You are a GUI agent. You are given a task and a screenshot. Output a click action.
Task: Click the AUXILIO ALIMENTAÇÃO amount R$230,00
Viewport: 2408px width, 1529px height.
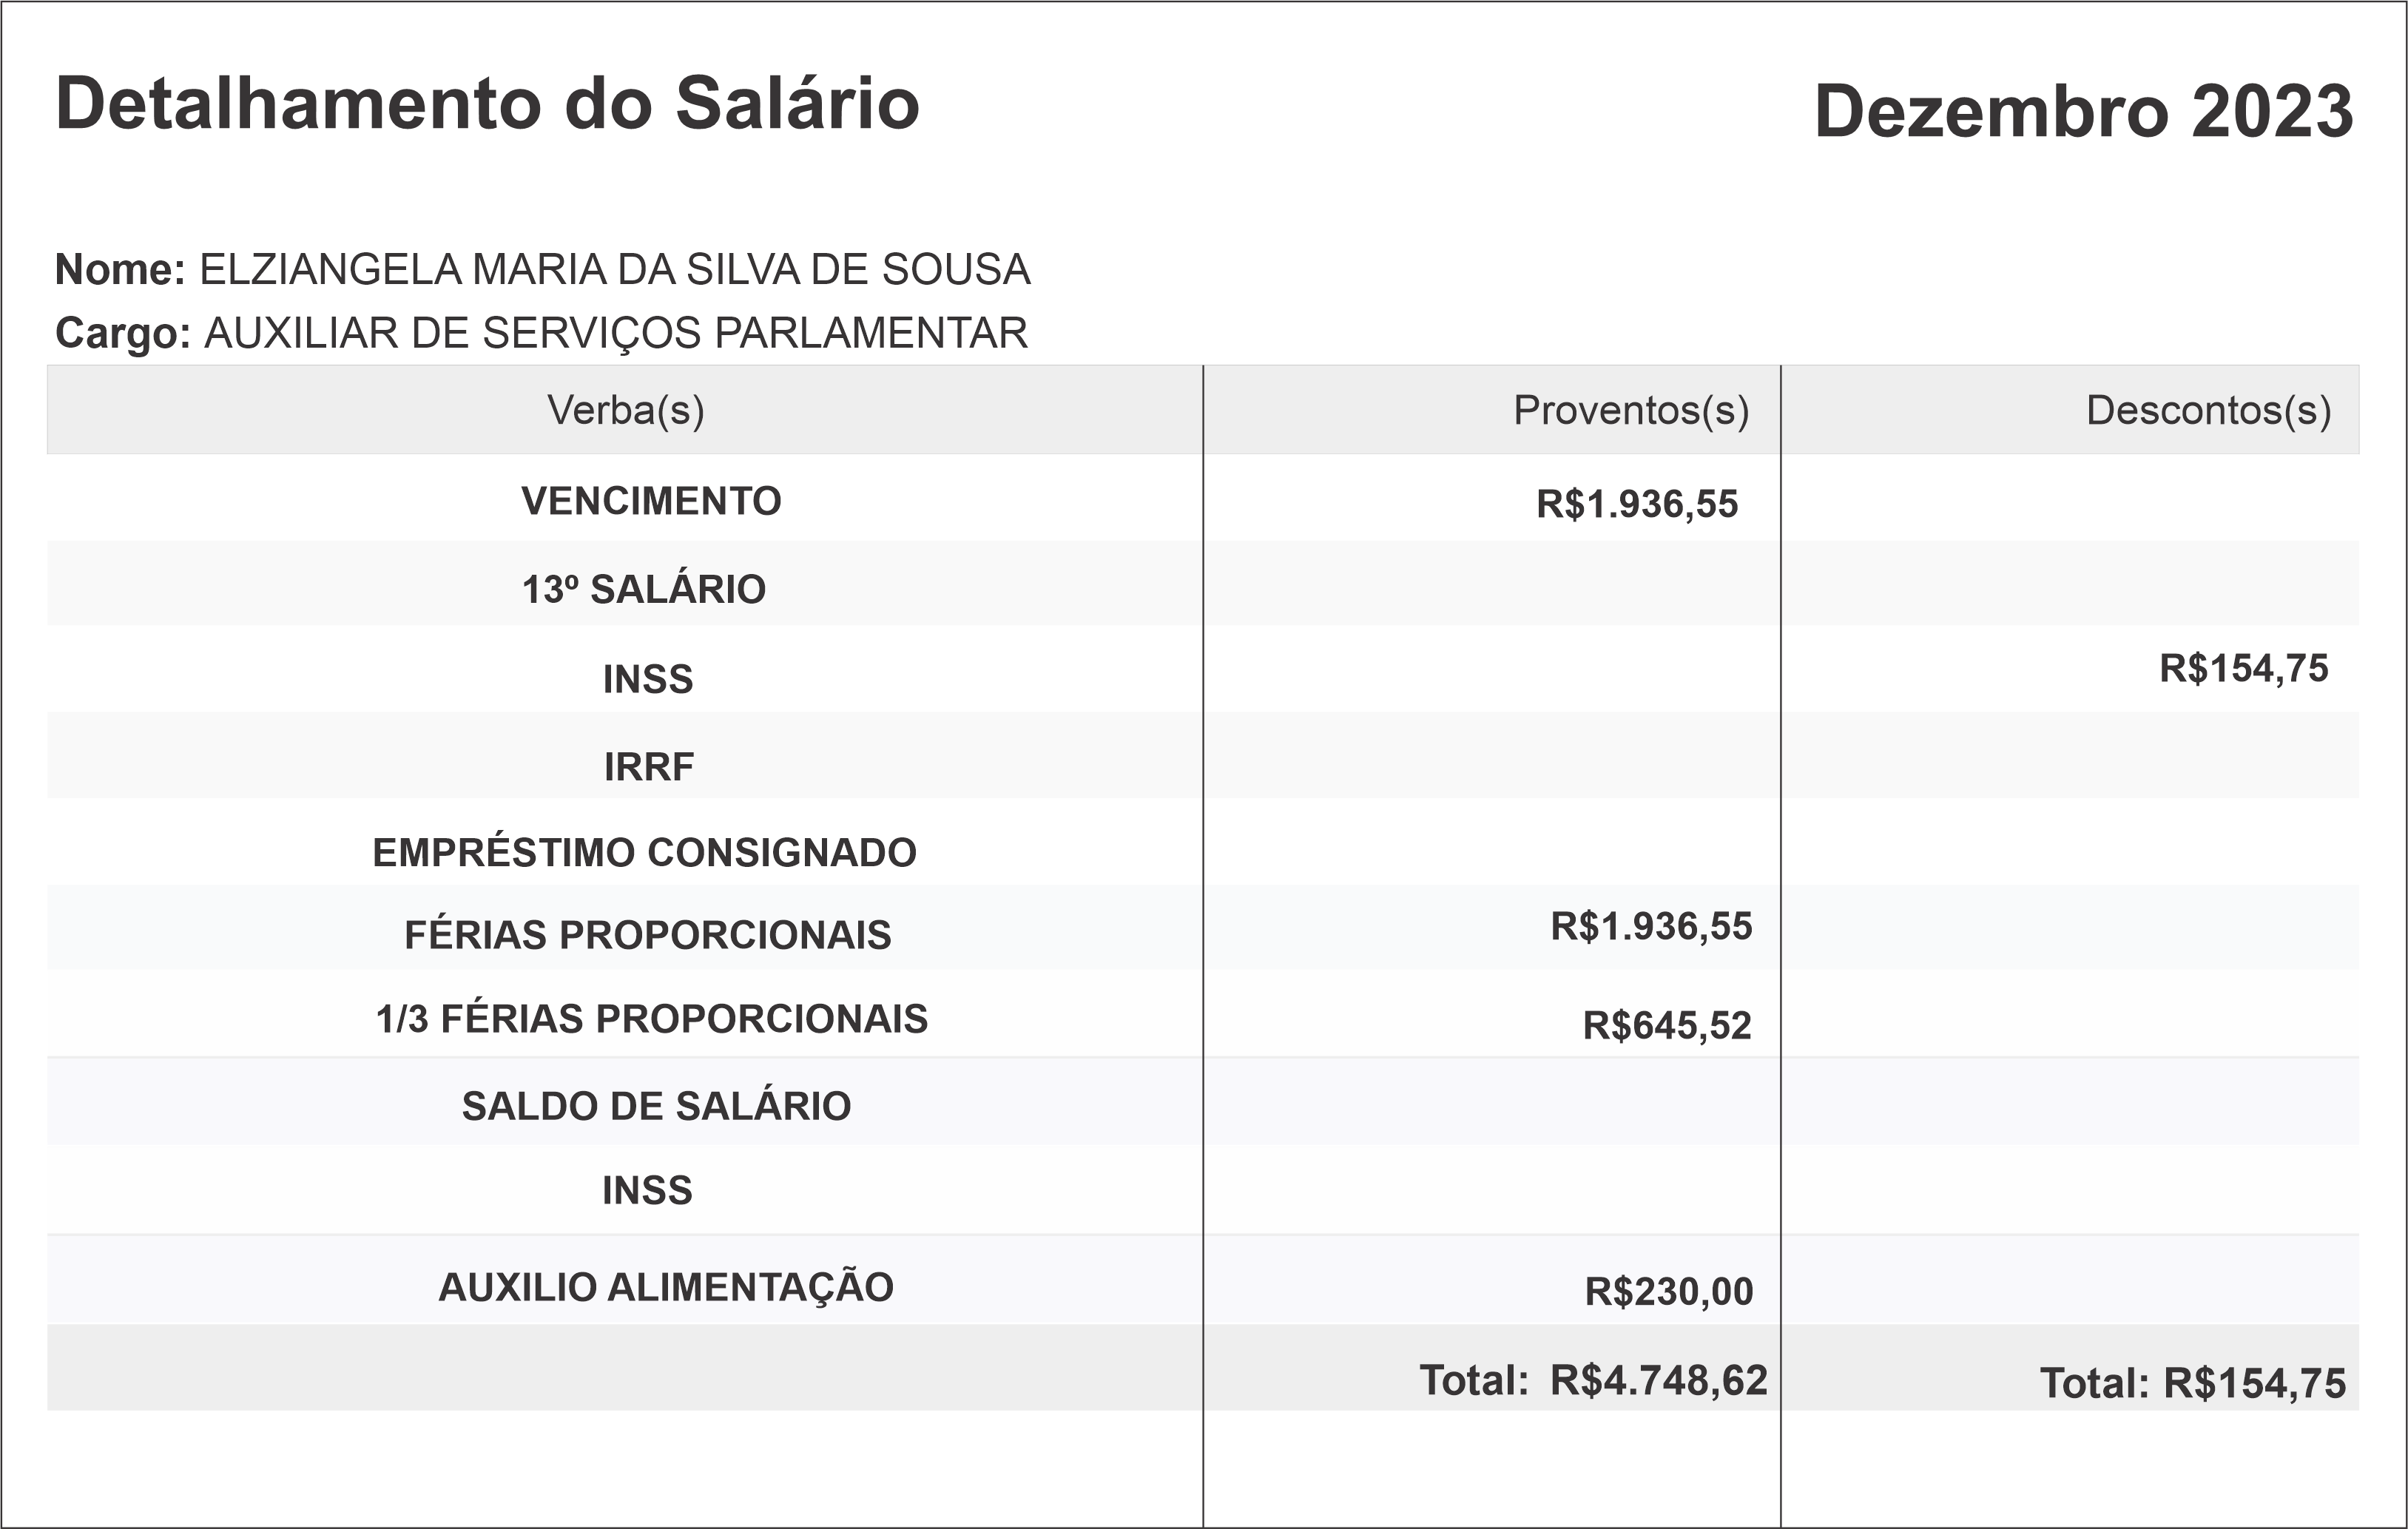pyautogui.click(x=1668, y=1292)
